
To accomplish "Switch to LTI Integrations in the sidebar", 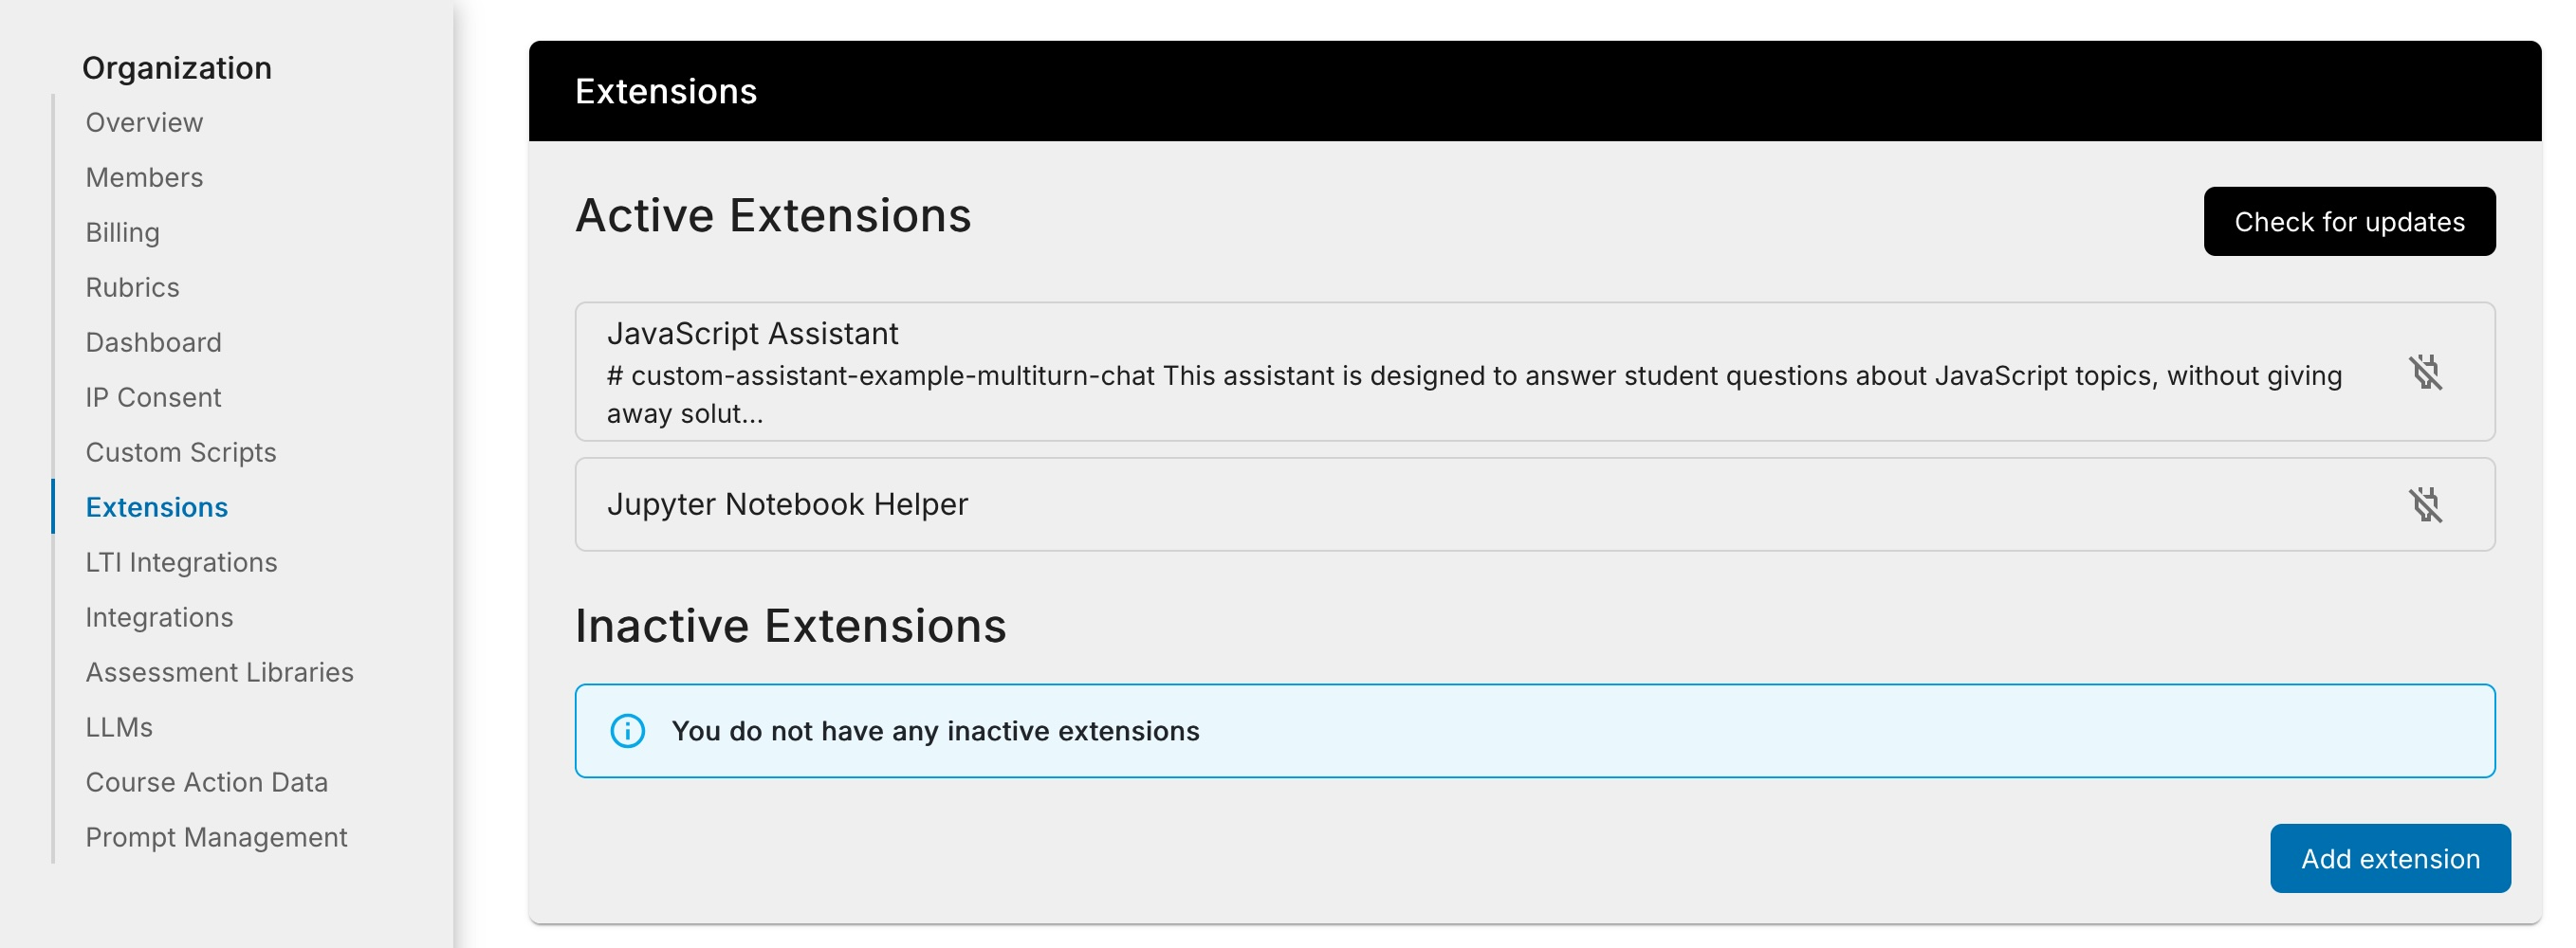I will point(181,562).
